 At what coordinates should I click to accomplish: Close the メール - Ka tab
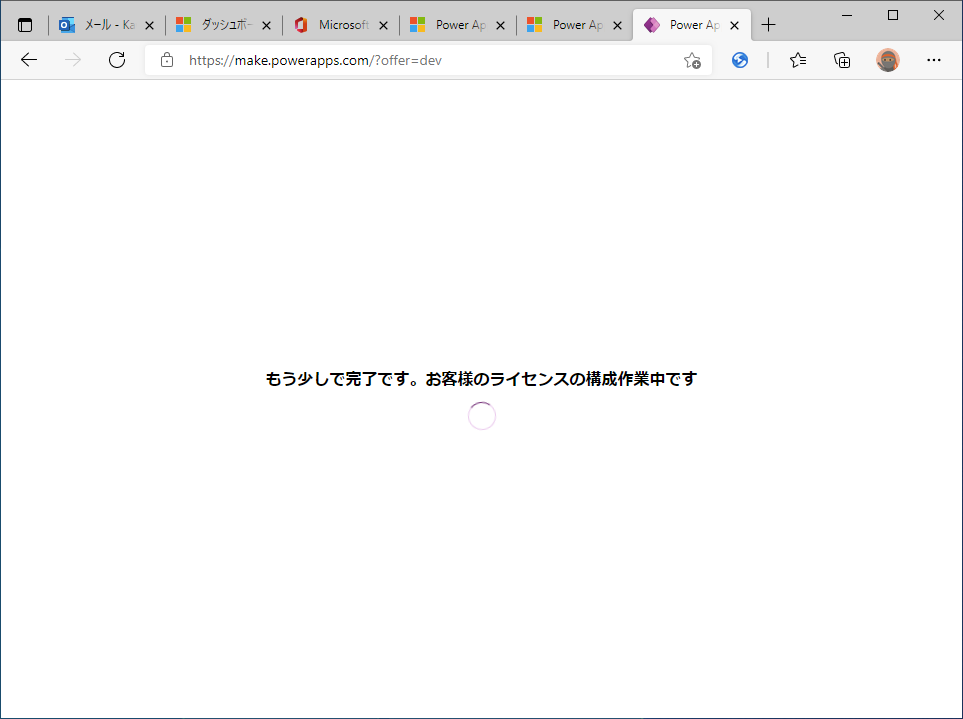coord(149,25)
